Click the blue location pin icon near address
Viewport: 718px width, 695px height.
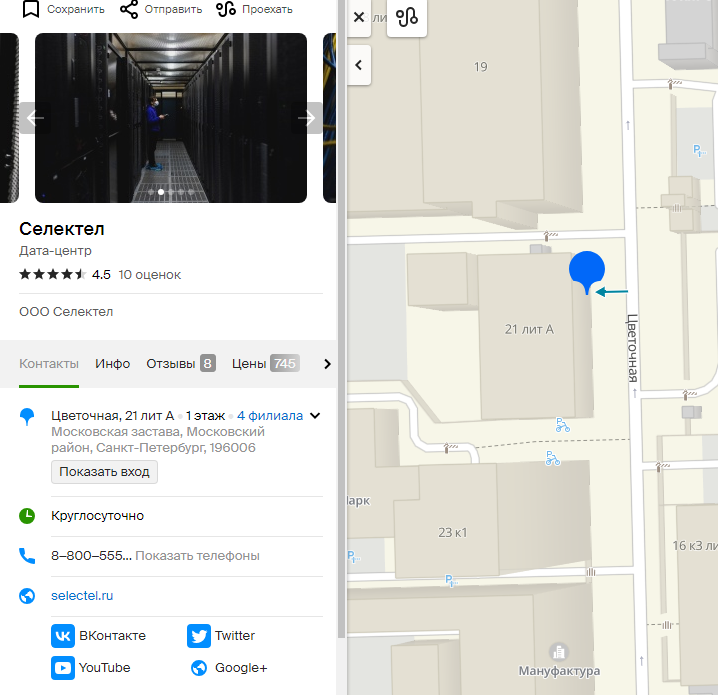(x=27, y=417)
